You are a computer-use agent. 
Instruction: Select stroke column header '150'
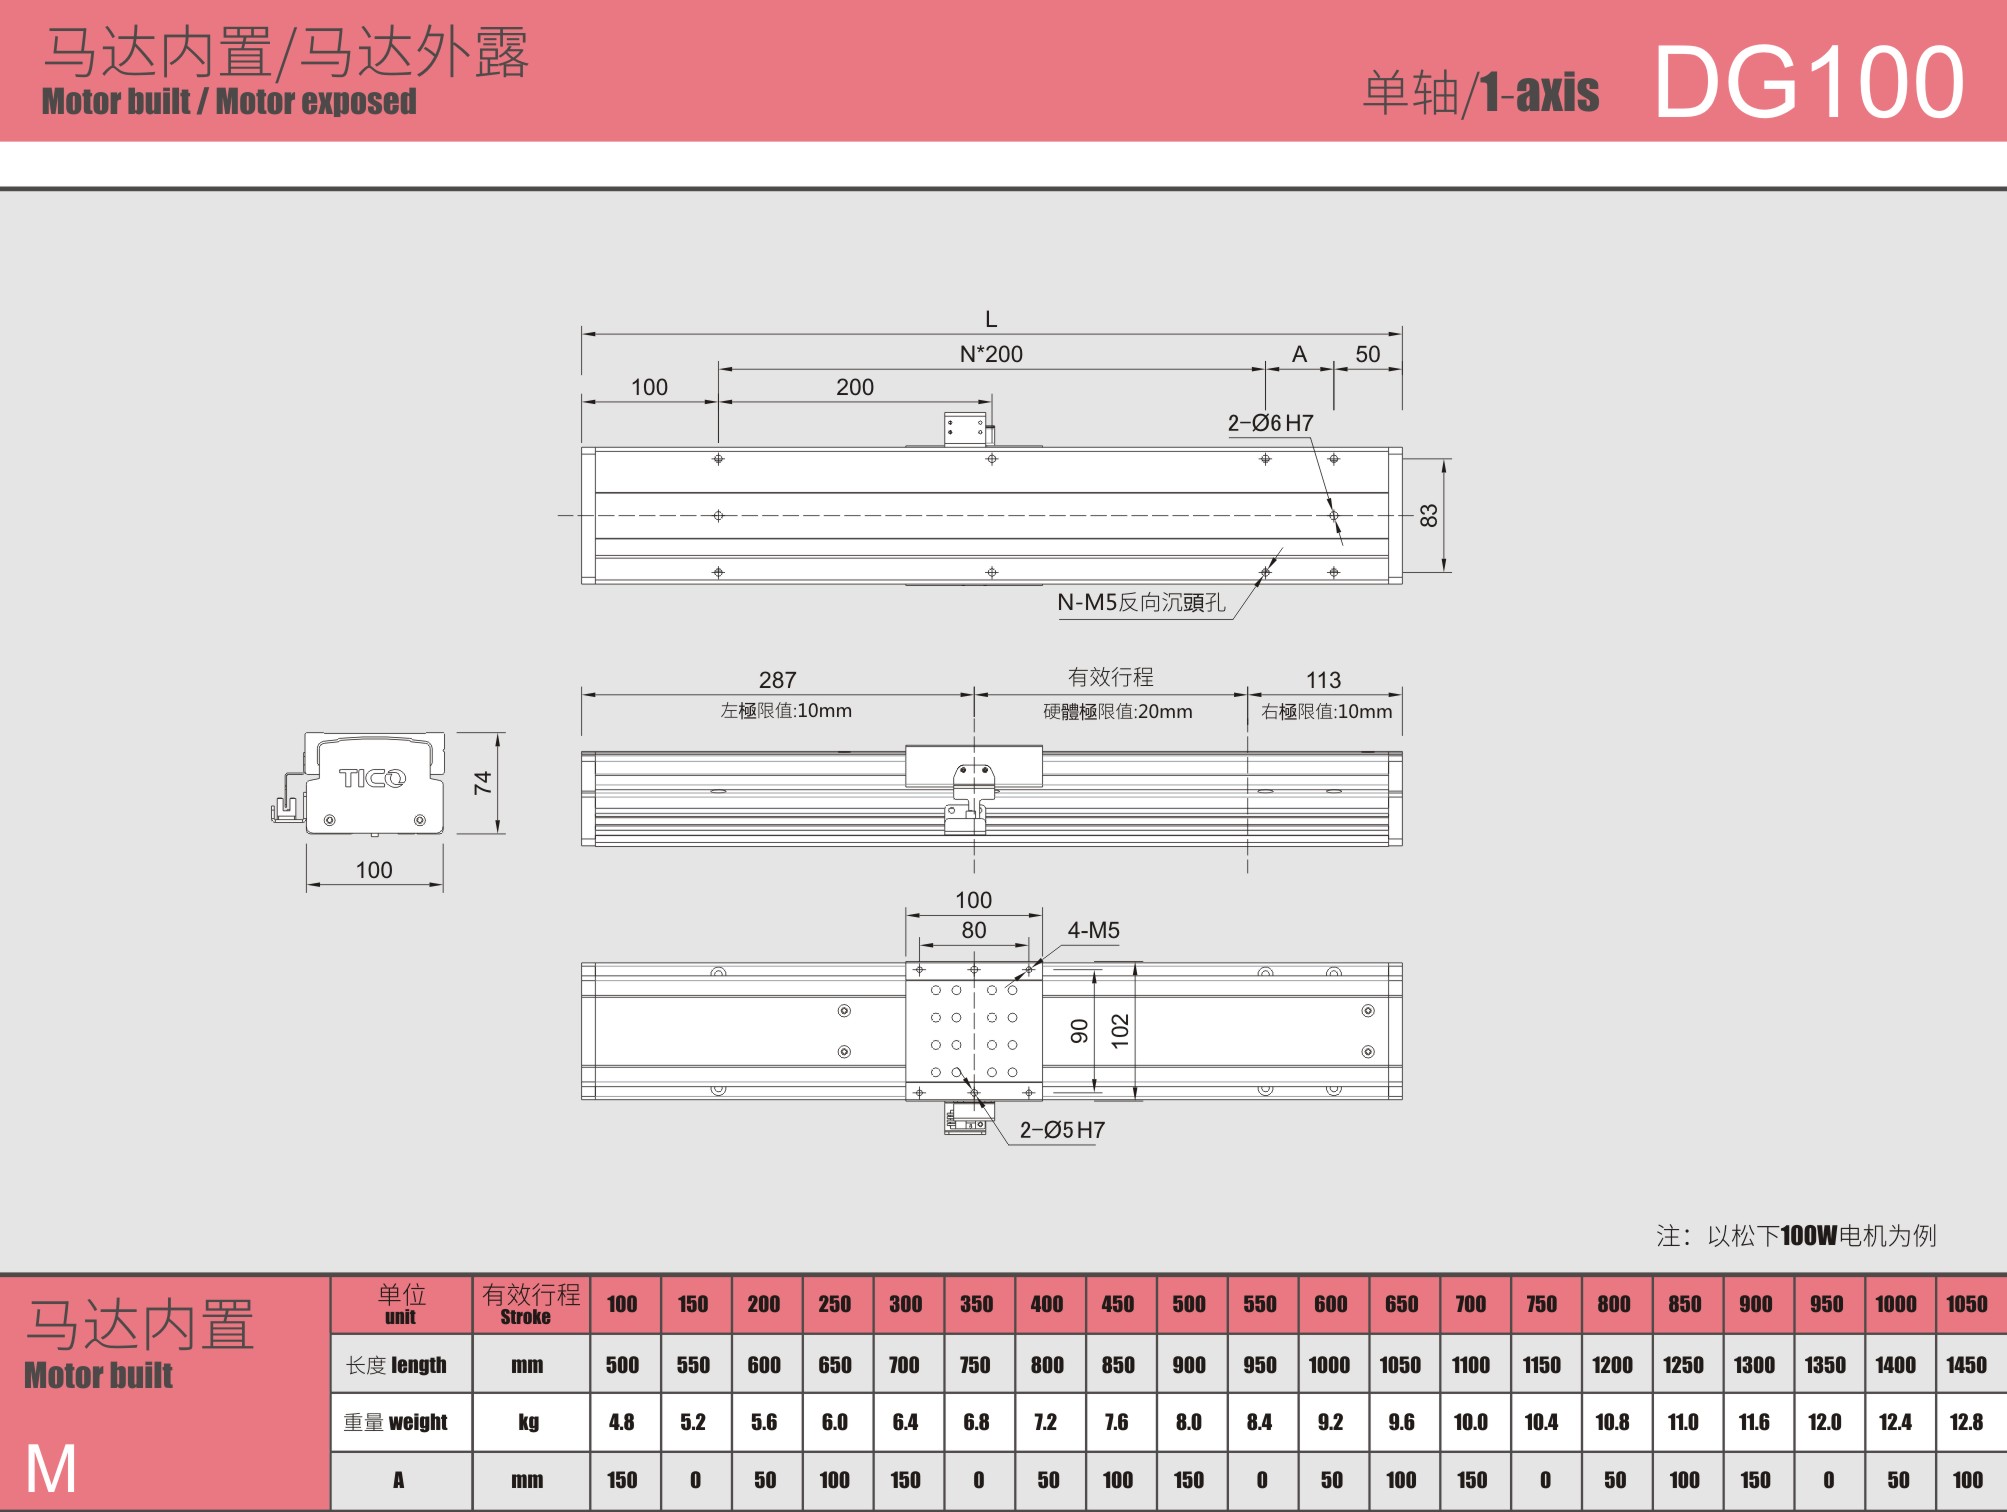693,1304
